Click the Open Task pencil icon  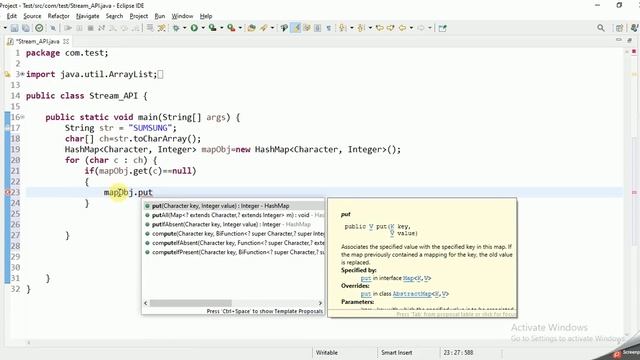pyautogui.click(x=264, y=28)
